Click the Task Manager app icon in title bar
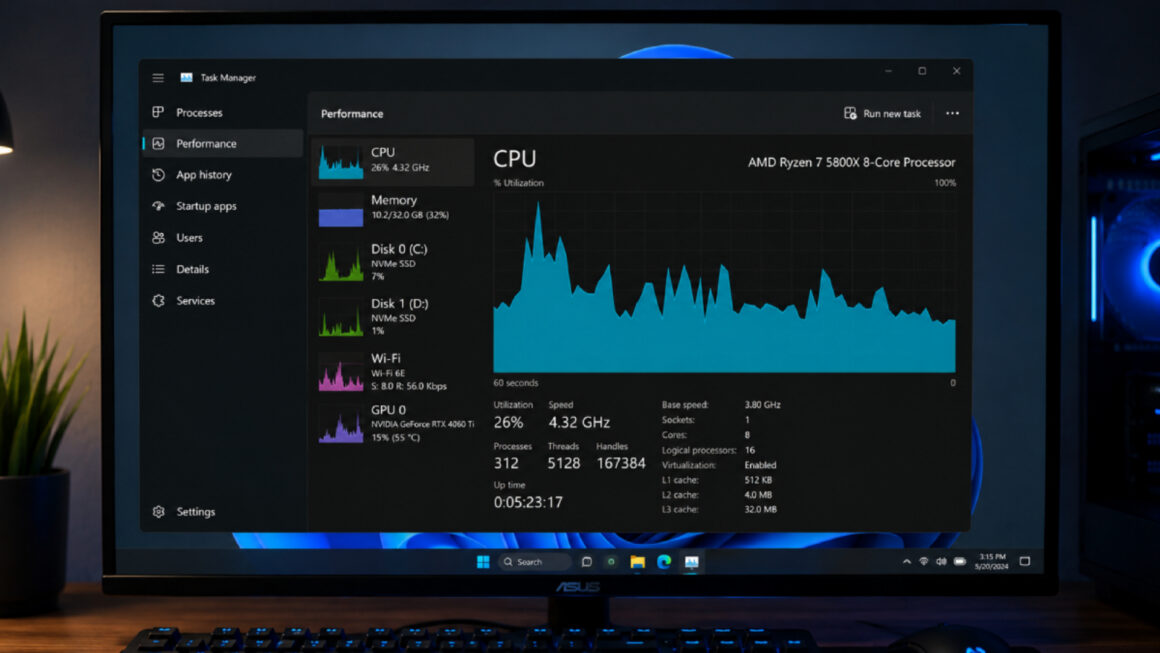1160x653 pixels. 186,78
